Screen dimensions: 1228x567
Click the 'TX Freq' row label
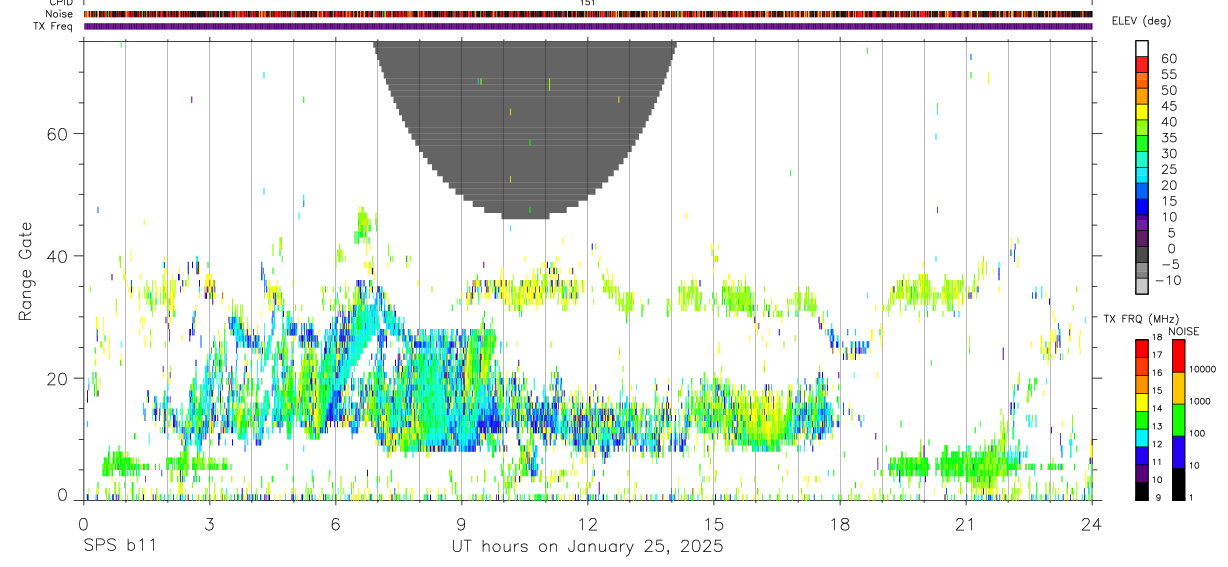(53, 26)
